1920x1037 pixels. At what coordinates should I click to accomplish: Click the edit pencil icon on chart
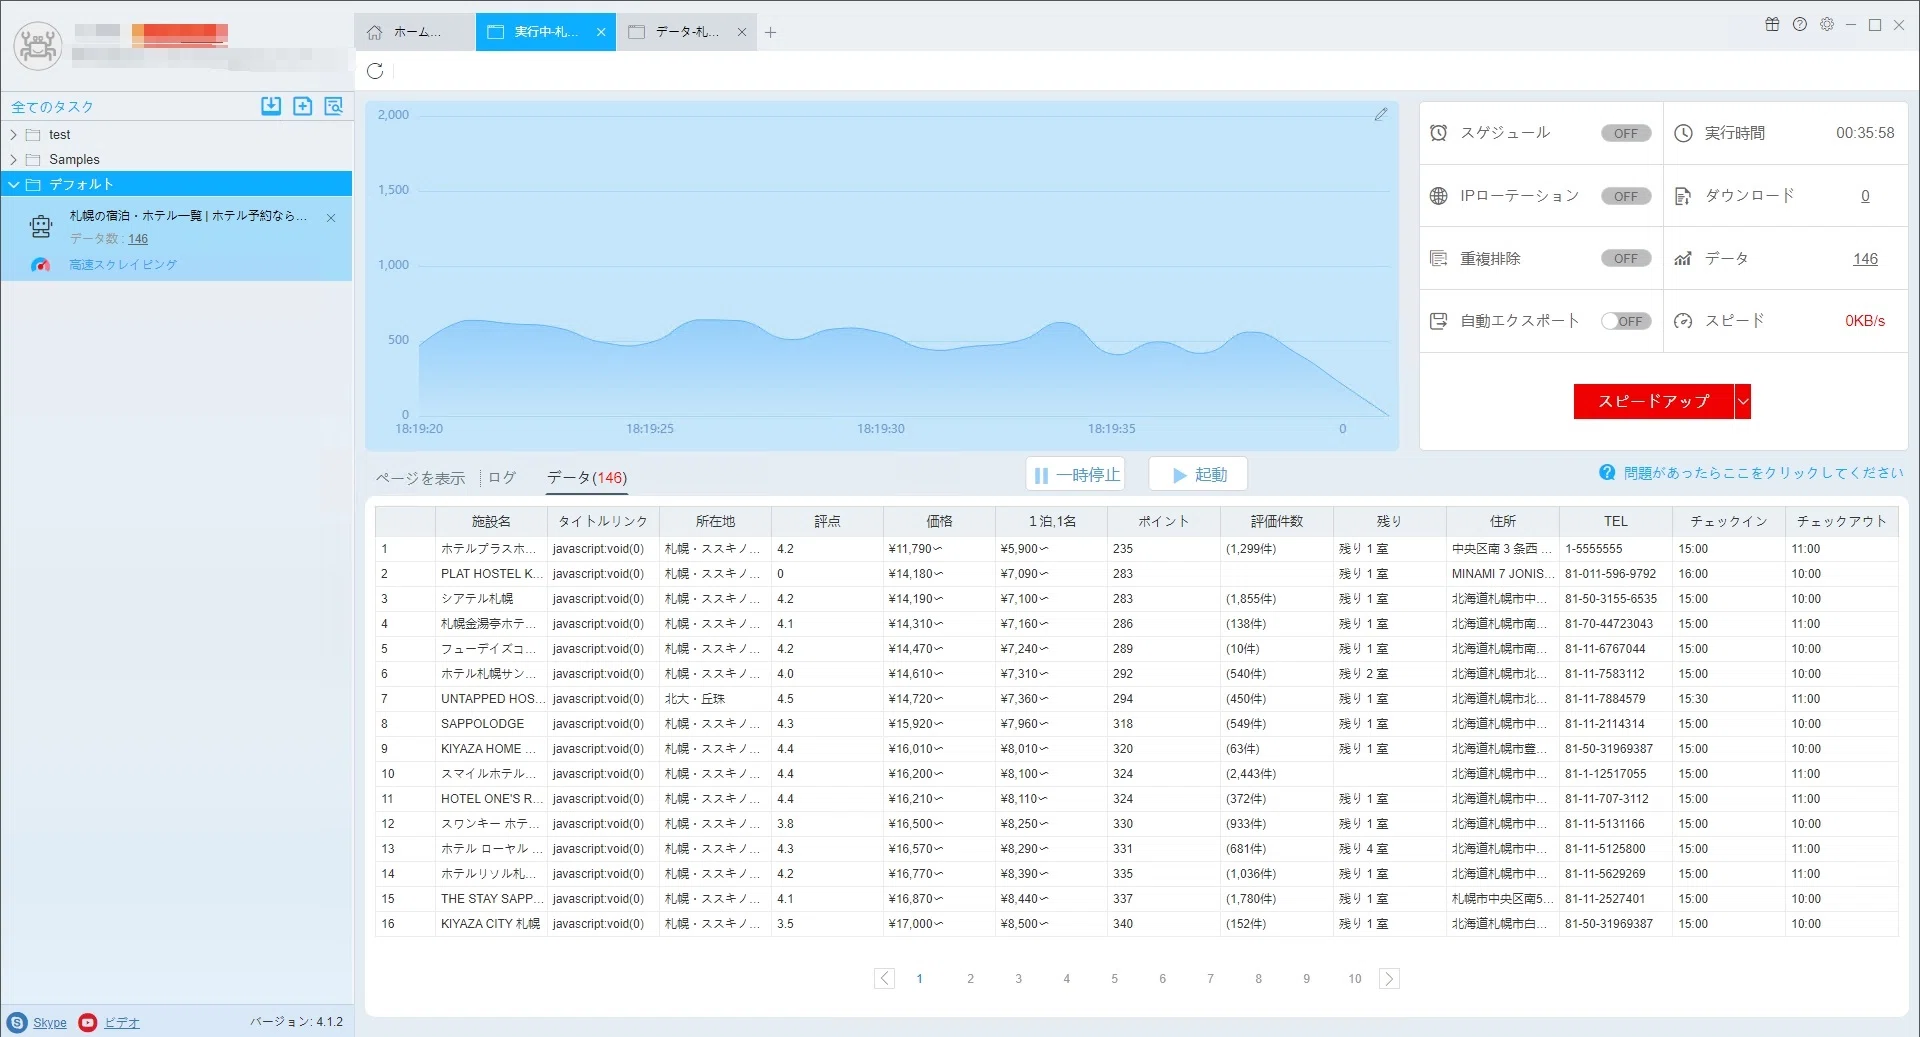click(1380, 115)
